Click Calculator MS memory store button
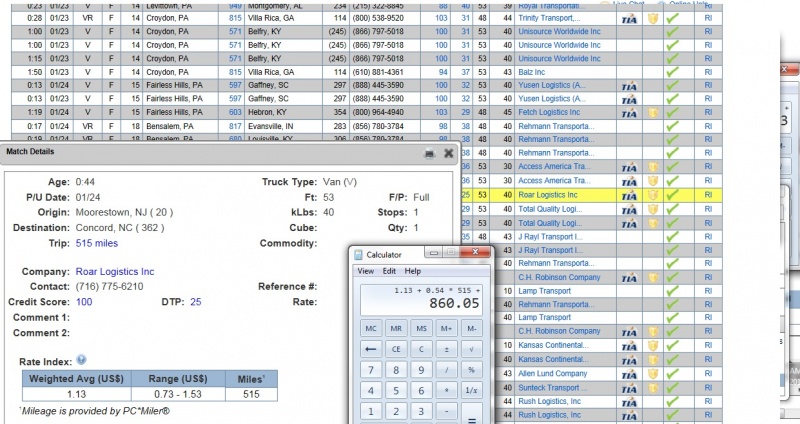Screen dimensions: 800x424 point(421,329)
